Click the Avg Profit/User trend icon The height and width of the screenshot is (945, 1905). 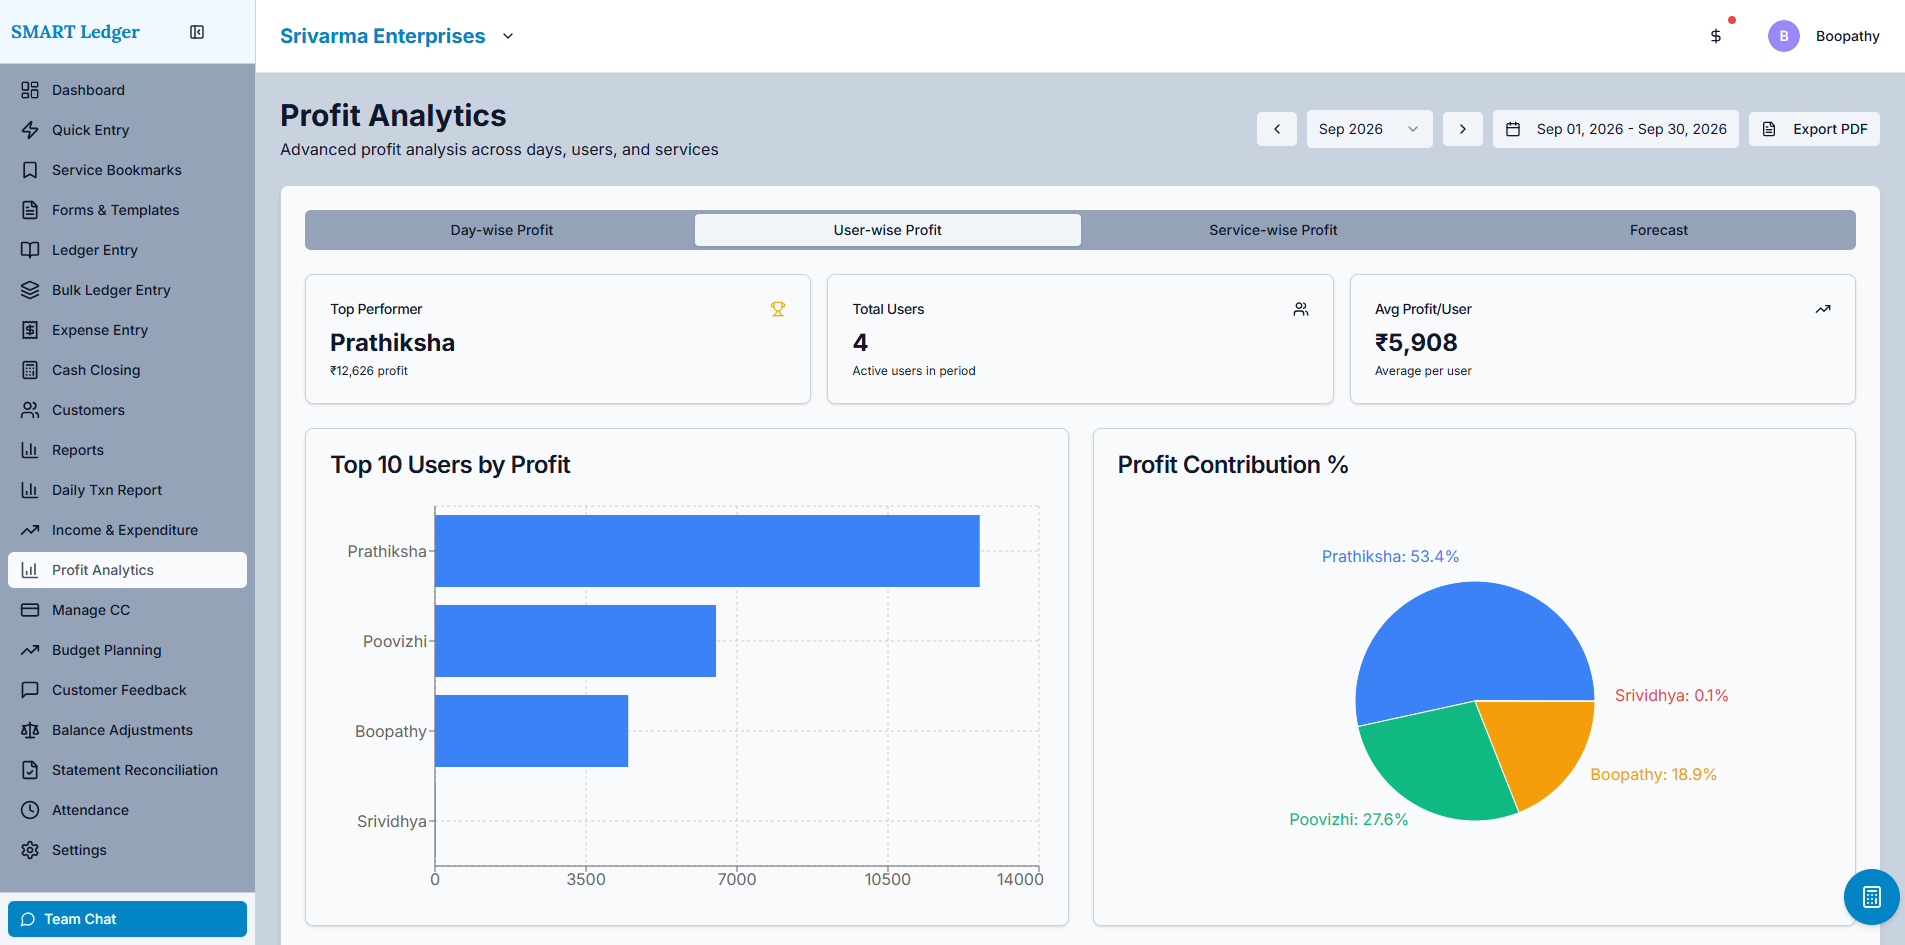[1823, 309]
